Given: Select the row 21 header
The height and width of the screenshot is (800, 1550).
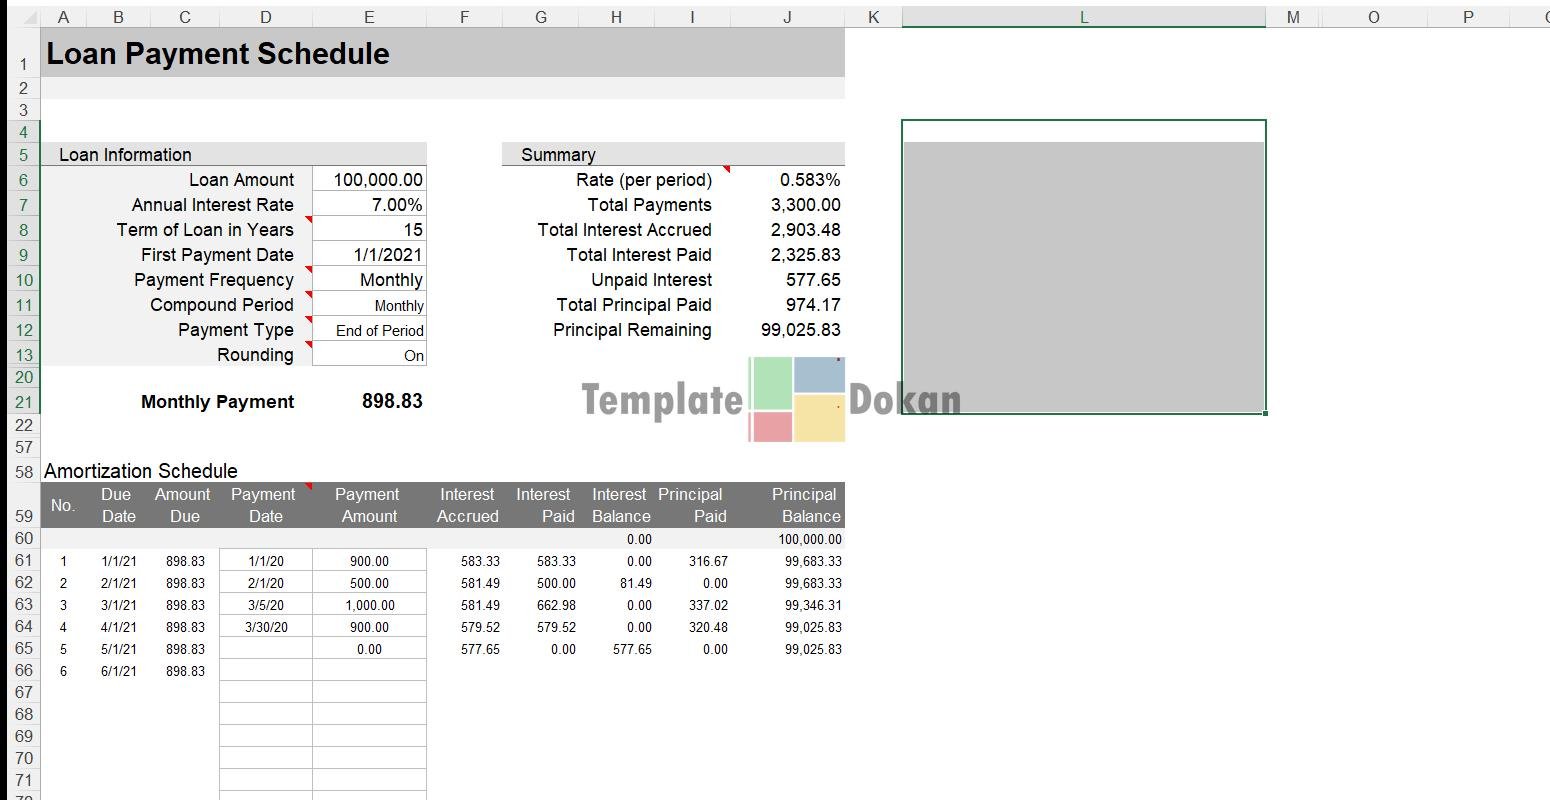Looking at the screenshot, I should coord(23,402).
